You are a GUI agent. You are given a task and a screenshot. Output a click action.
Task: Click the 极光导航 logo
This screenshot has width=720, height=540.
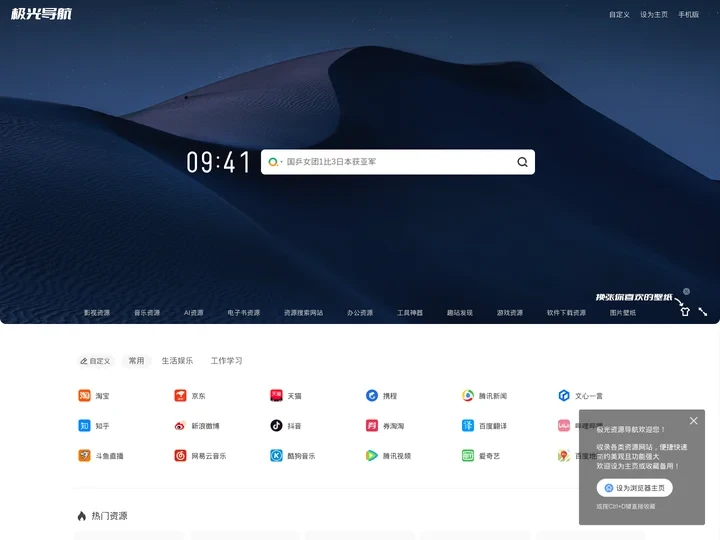[41, 14]
